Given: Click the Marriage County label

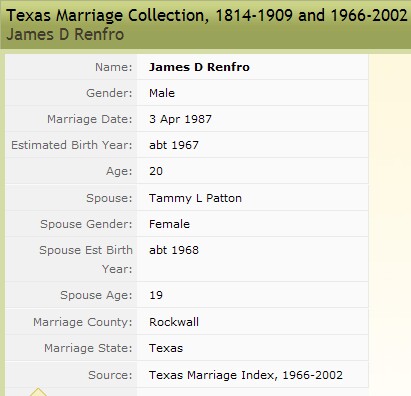Looking at the screenshot, I should [x=83, y=322].
